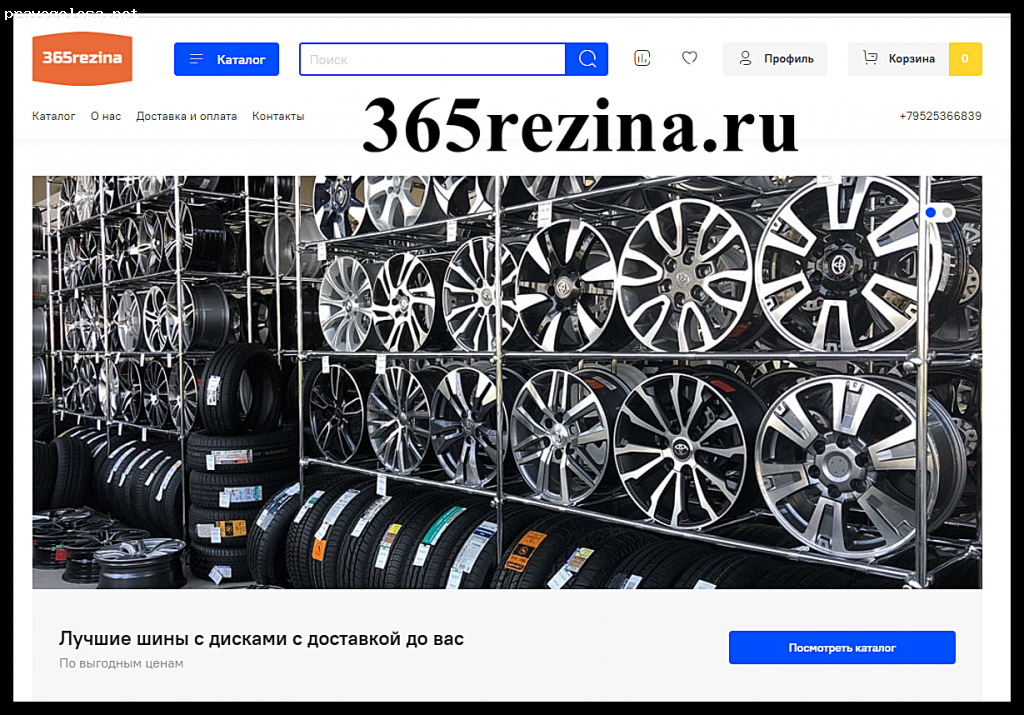Screen dimensions: 1024x715
Task: Click the magnifier search button
Action: click(587, 59)
